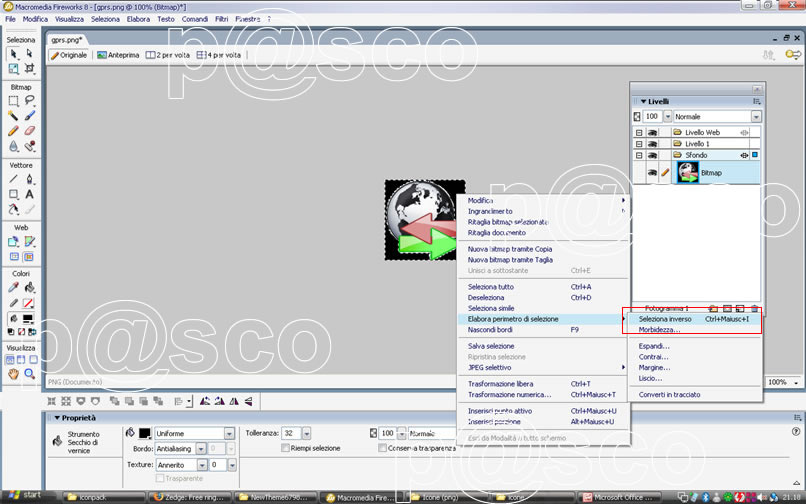Image resolution: width=806 pixels, height=504 pixels.
Task: Select the Pointer tool
Action: (14, 53)
